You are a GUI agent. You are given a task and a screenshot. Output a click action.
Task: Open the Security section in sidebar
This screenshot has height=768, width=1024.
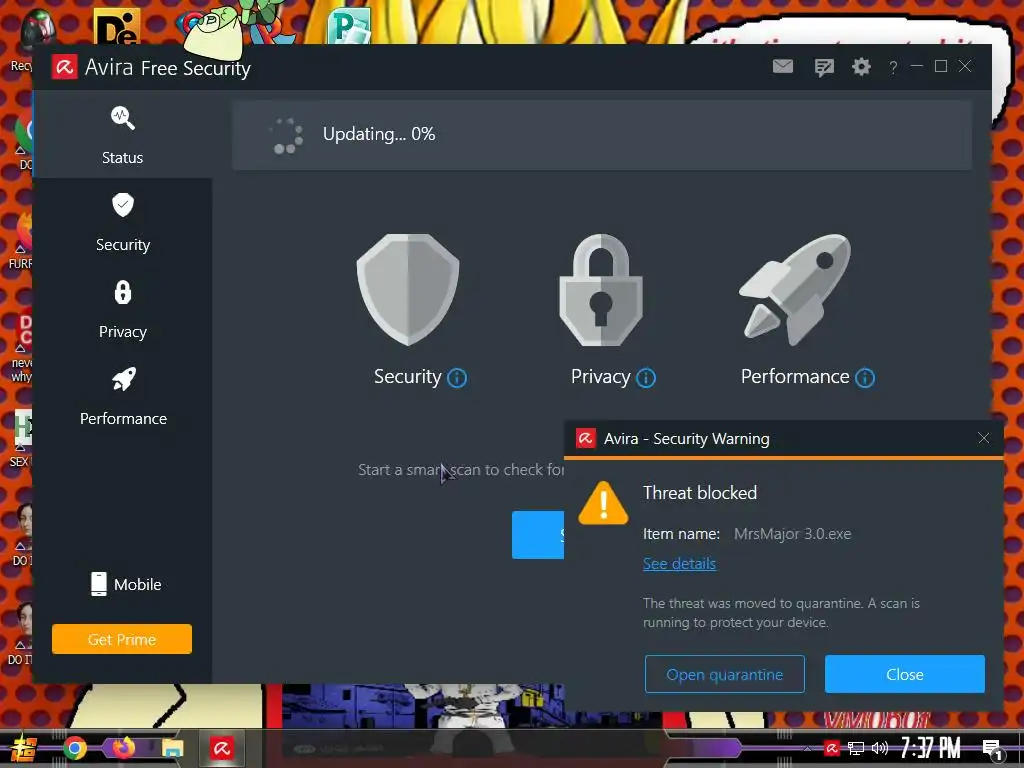click(x=122, y=222)
